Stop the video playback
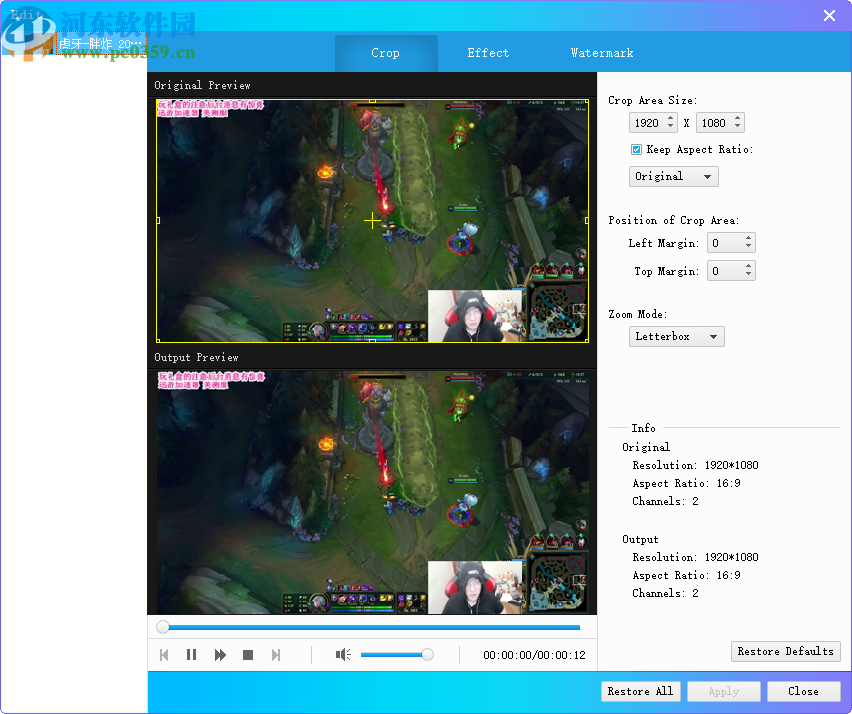This screenshot has height=714, width=852. (248, 655)
